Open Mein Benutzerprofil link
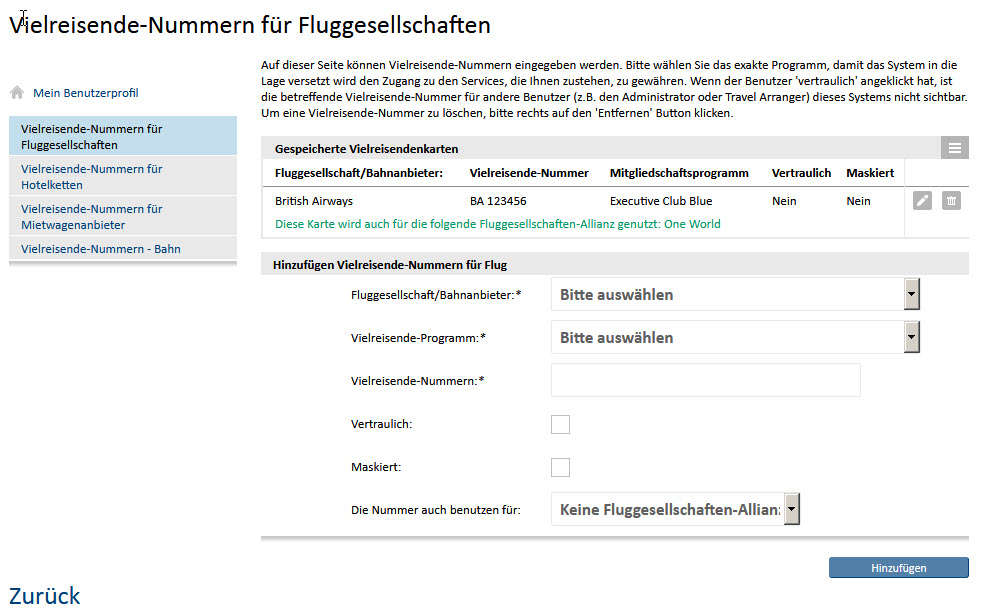Screen dimensions: 990x616 click(x=86, y=93)
